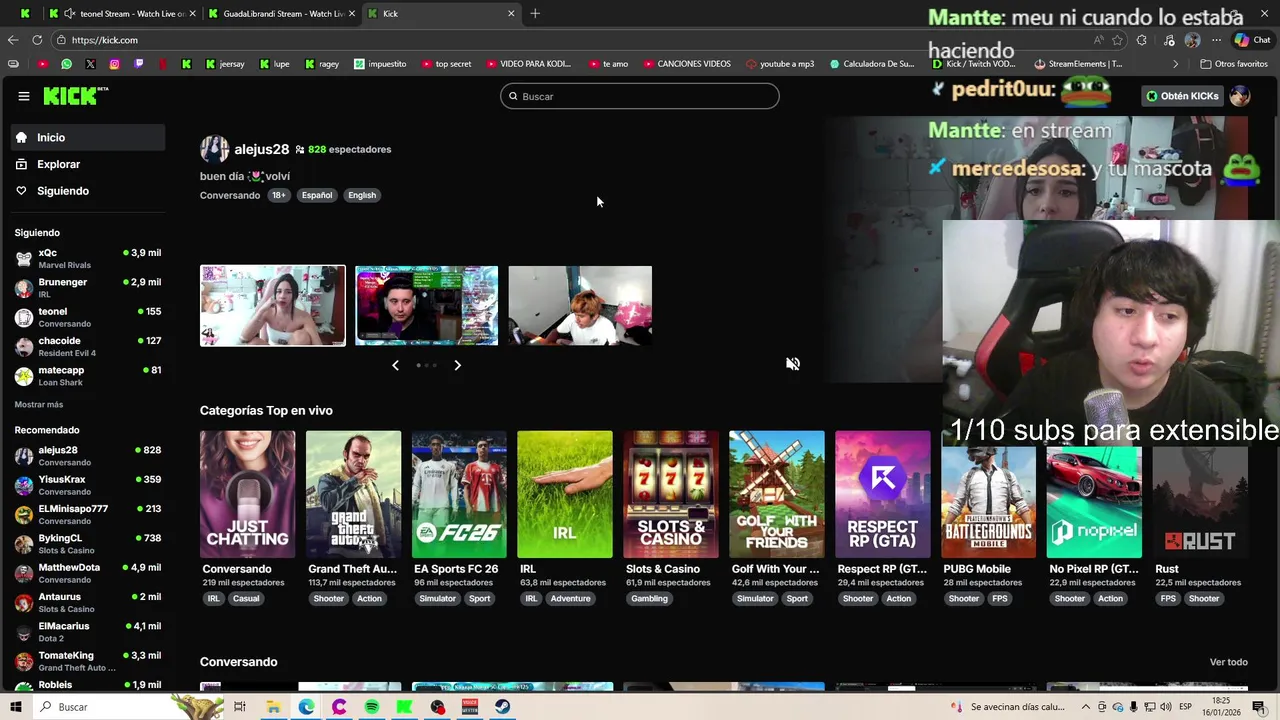Open alejus28 featured streamer name
The width and height of the screenshot is (1280, 720).
(x=261, y=149)
